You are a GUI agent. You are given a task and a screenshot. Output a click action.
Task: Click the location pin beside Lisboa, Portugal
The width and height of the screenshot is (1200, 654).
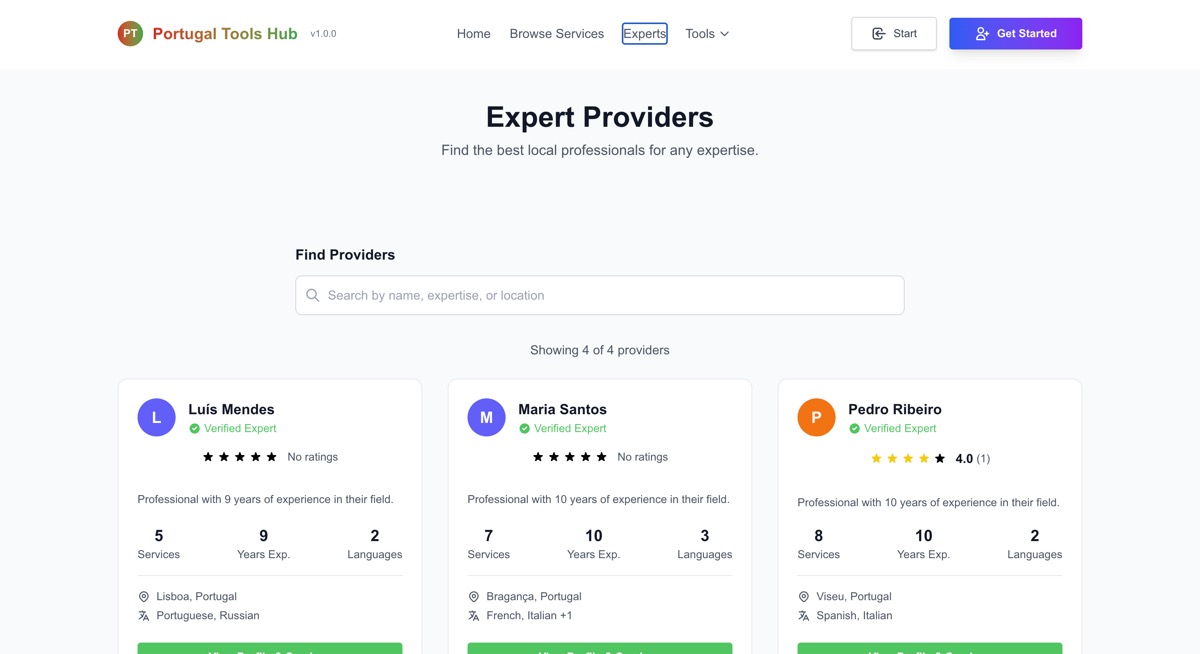[x=144, y=596]
